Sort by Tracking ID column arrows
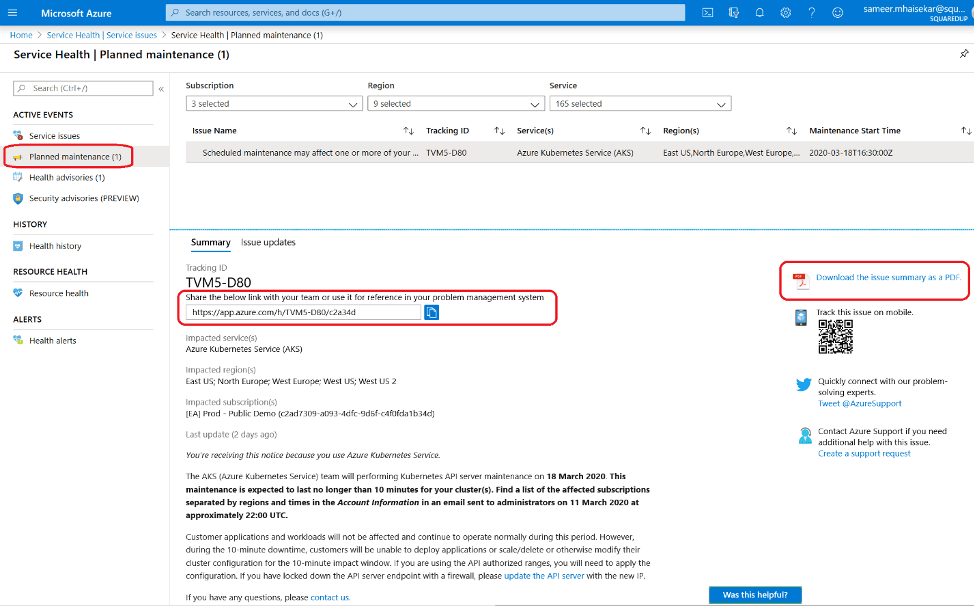 tap(499, 130)
